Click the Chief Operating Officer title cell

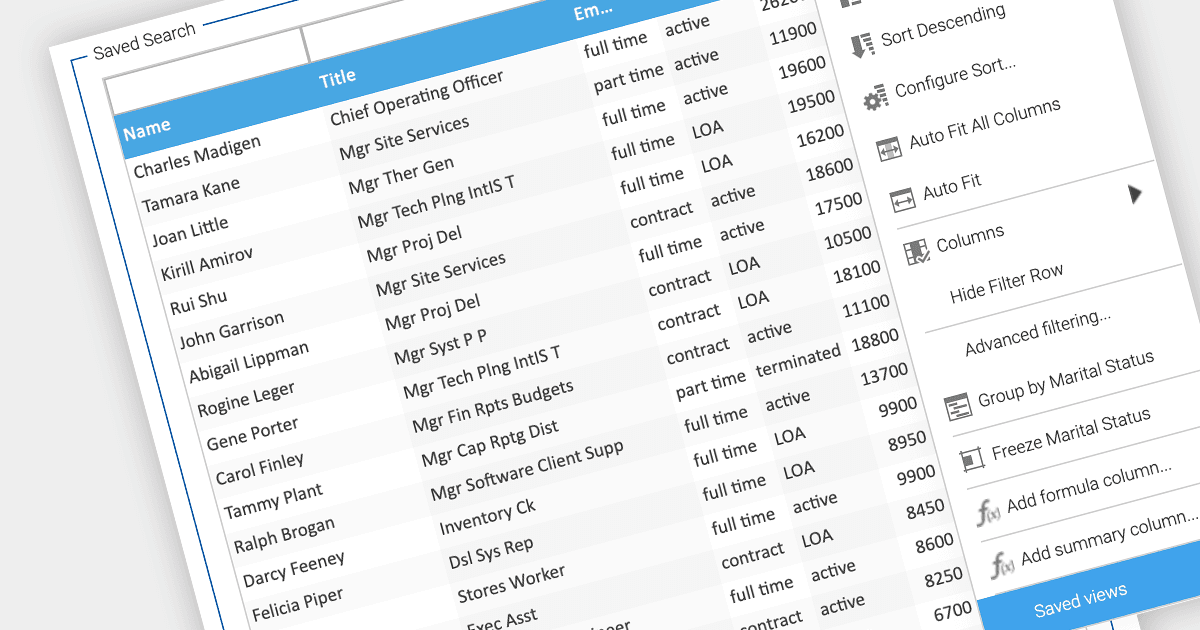416,98
